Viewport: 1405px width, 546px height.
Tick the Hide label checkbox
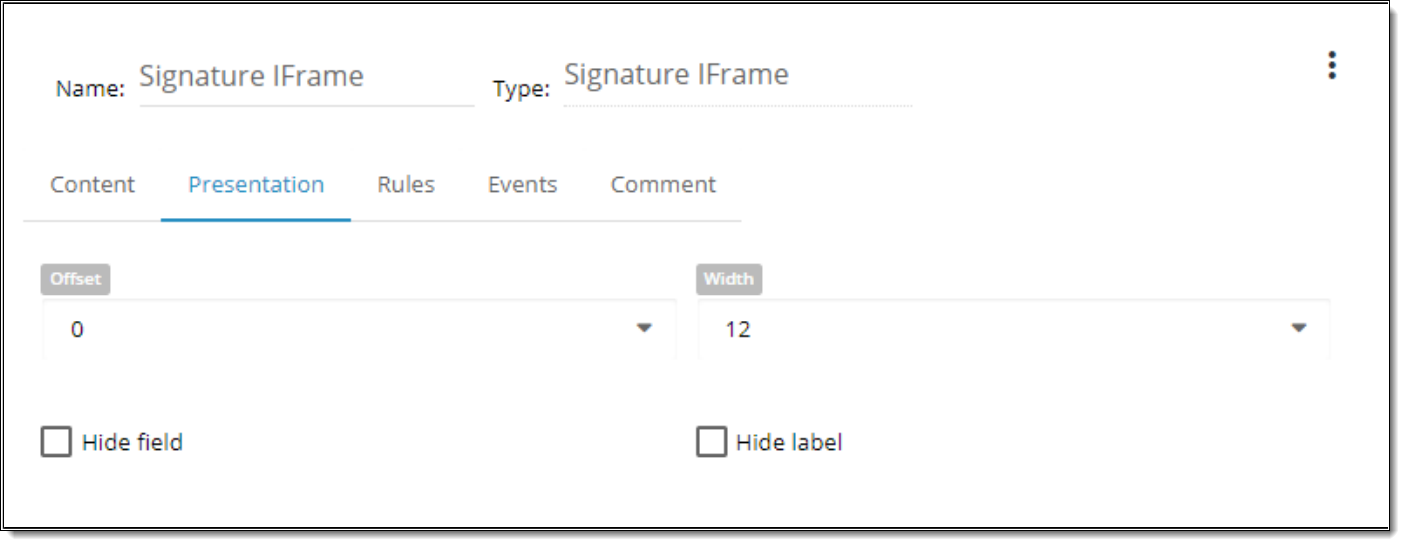coord(711,442)
